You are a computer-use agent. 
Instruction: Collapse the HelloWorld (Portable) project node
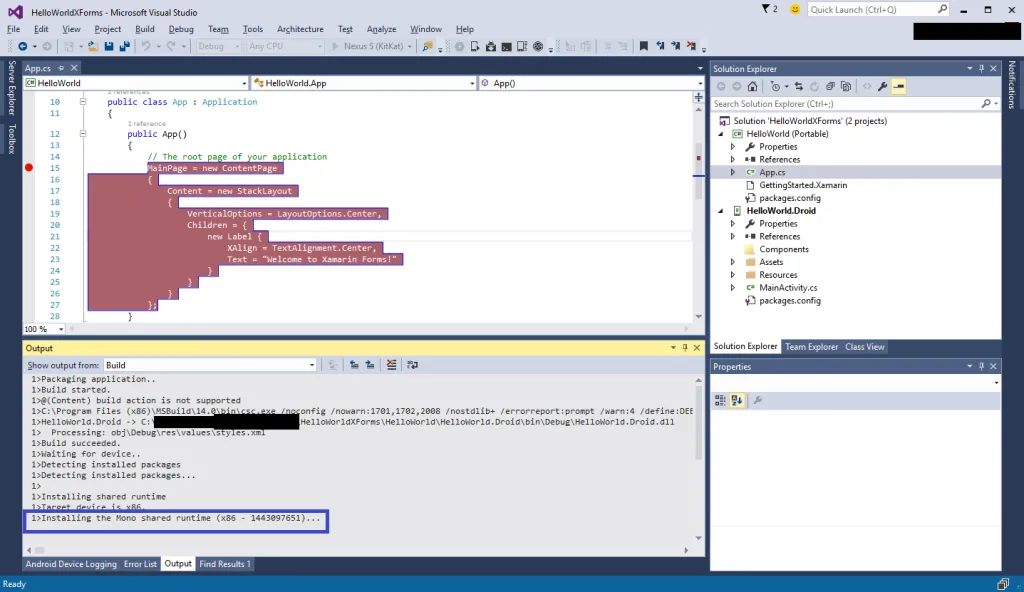[721, 134]
